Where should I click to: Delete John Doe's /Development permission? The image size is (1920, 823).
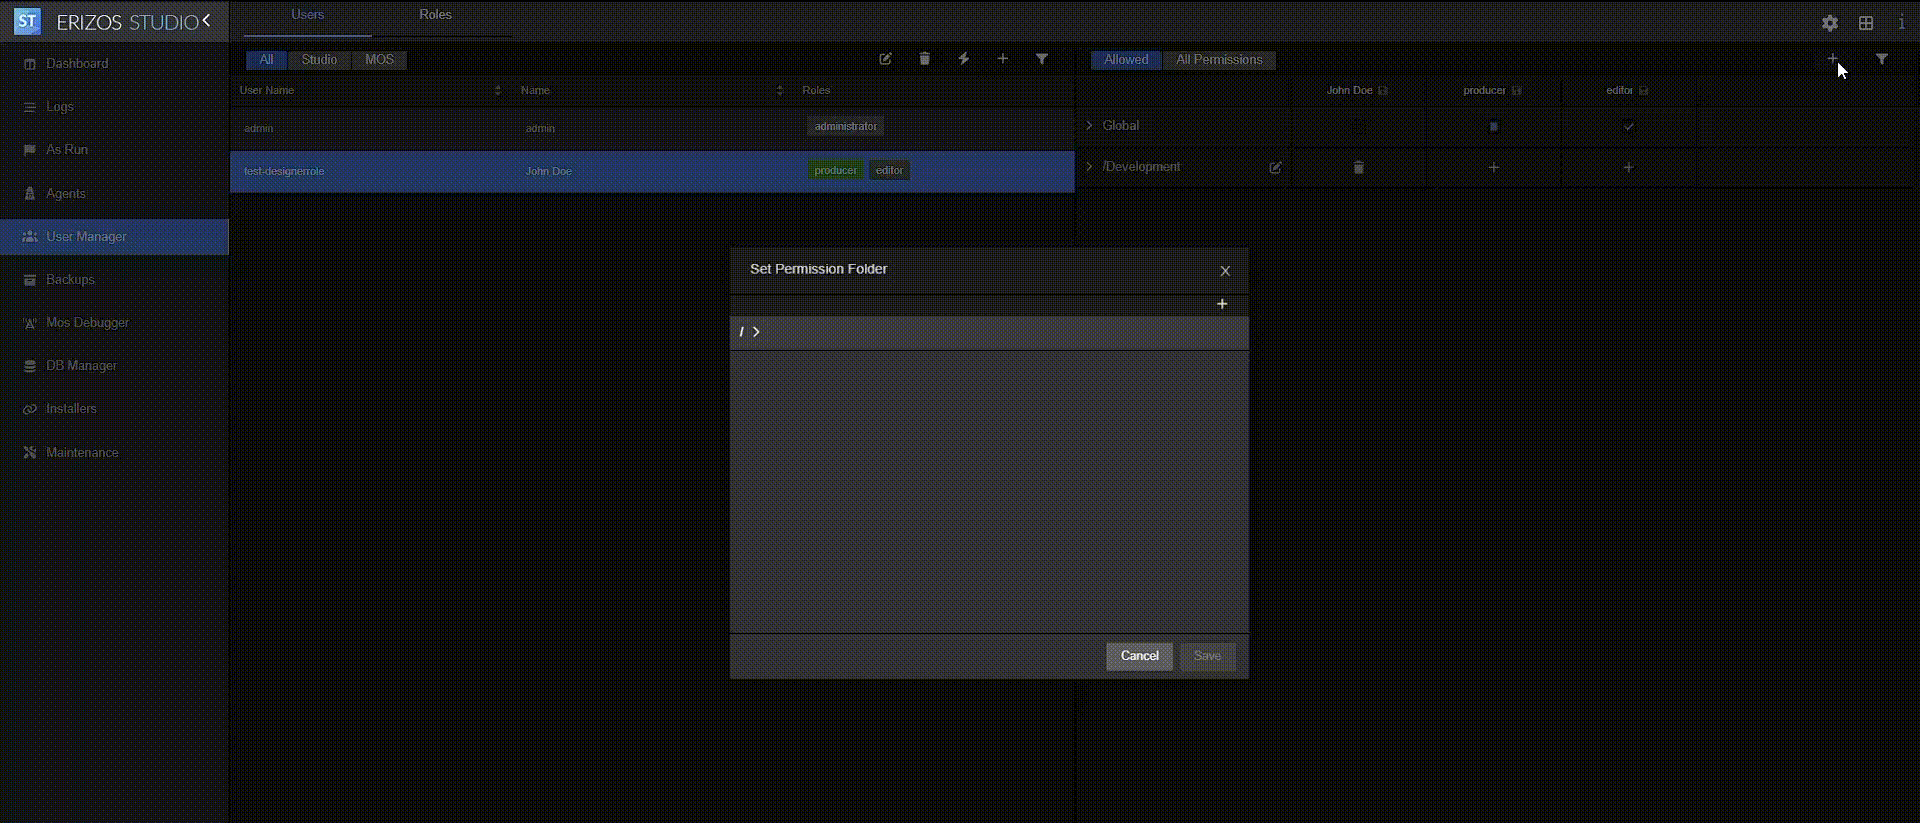click(x=1358, y=168)
